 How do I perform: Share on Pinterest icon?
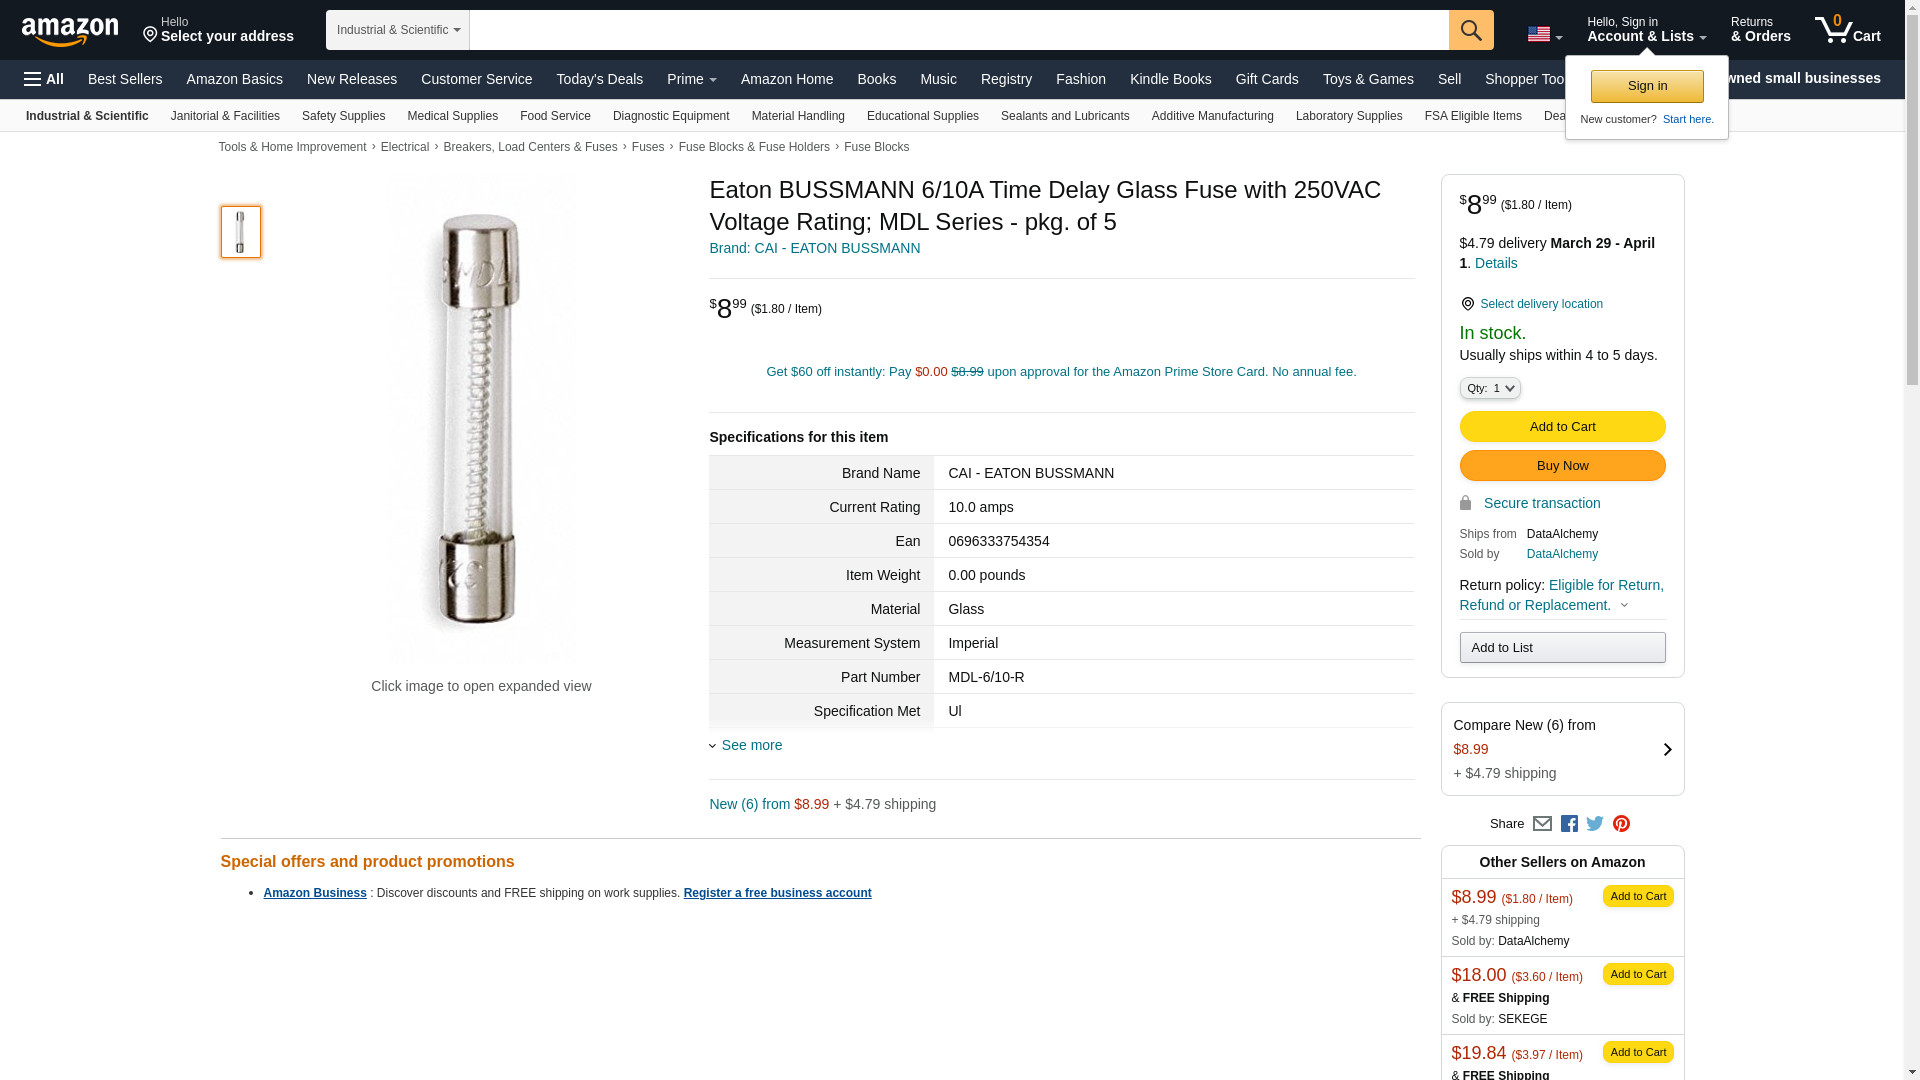point(1621,824)
